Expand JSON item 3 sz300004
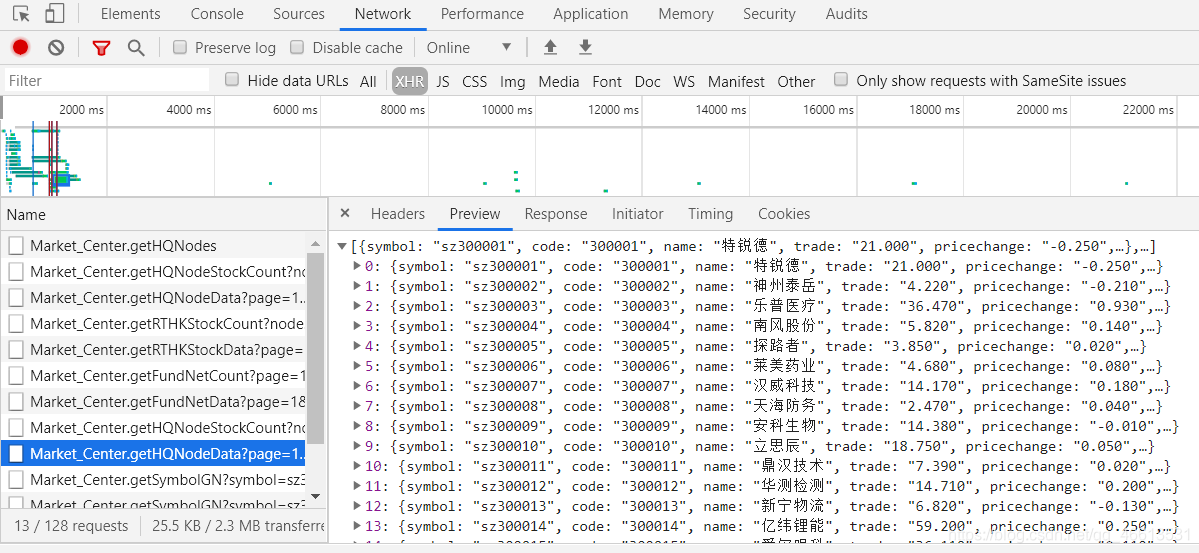 click(357, 326)
